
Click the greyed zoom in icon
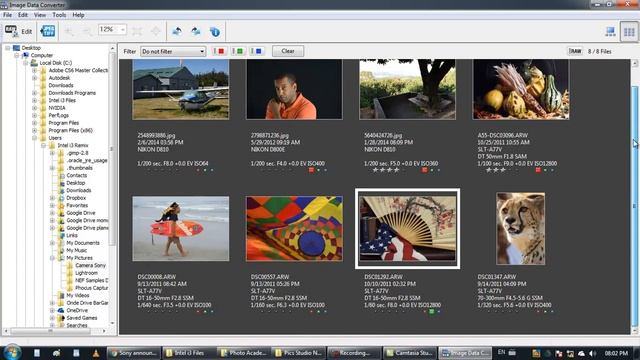click(69, 31)
